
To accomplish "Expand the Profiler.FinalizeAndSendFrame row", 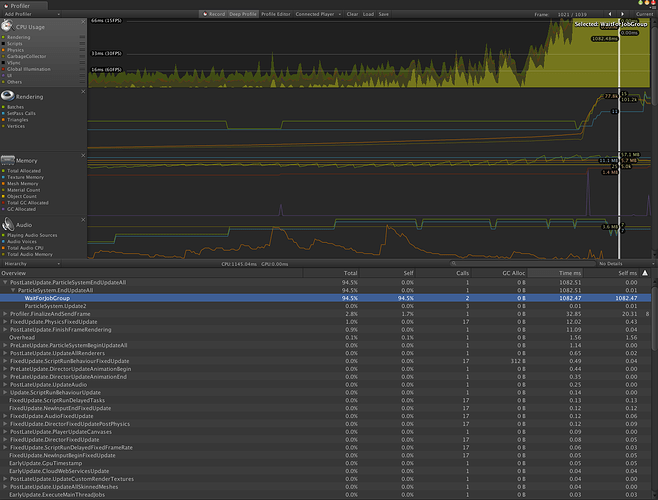I will coord(5,314).
